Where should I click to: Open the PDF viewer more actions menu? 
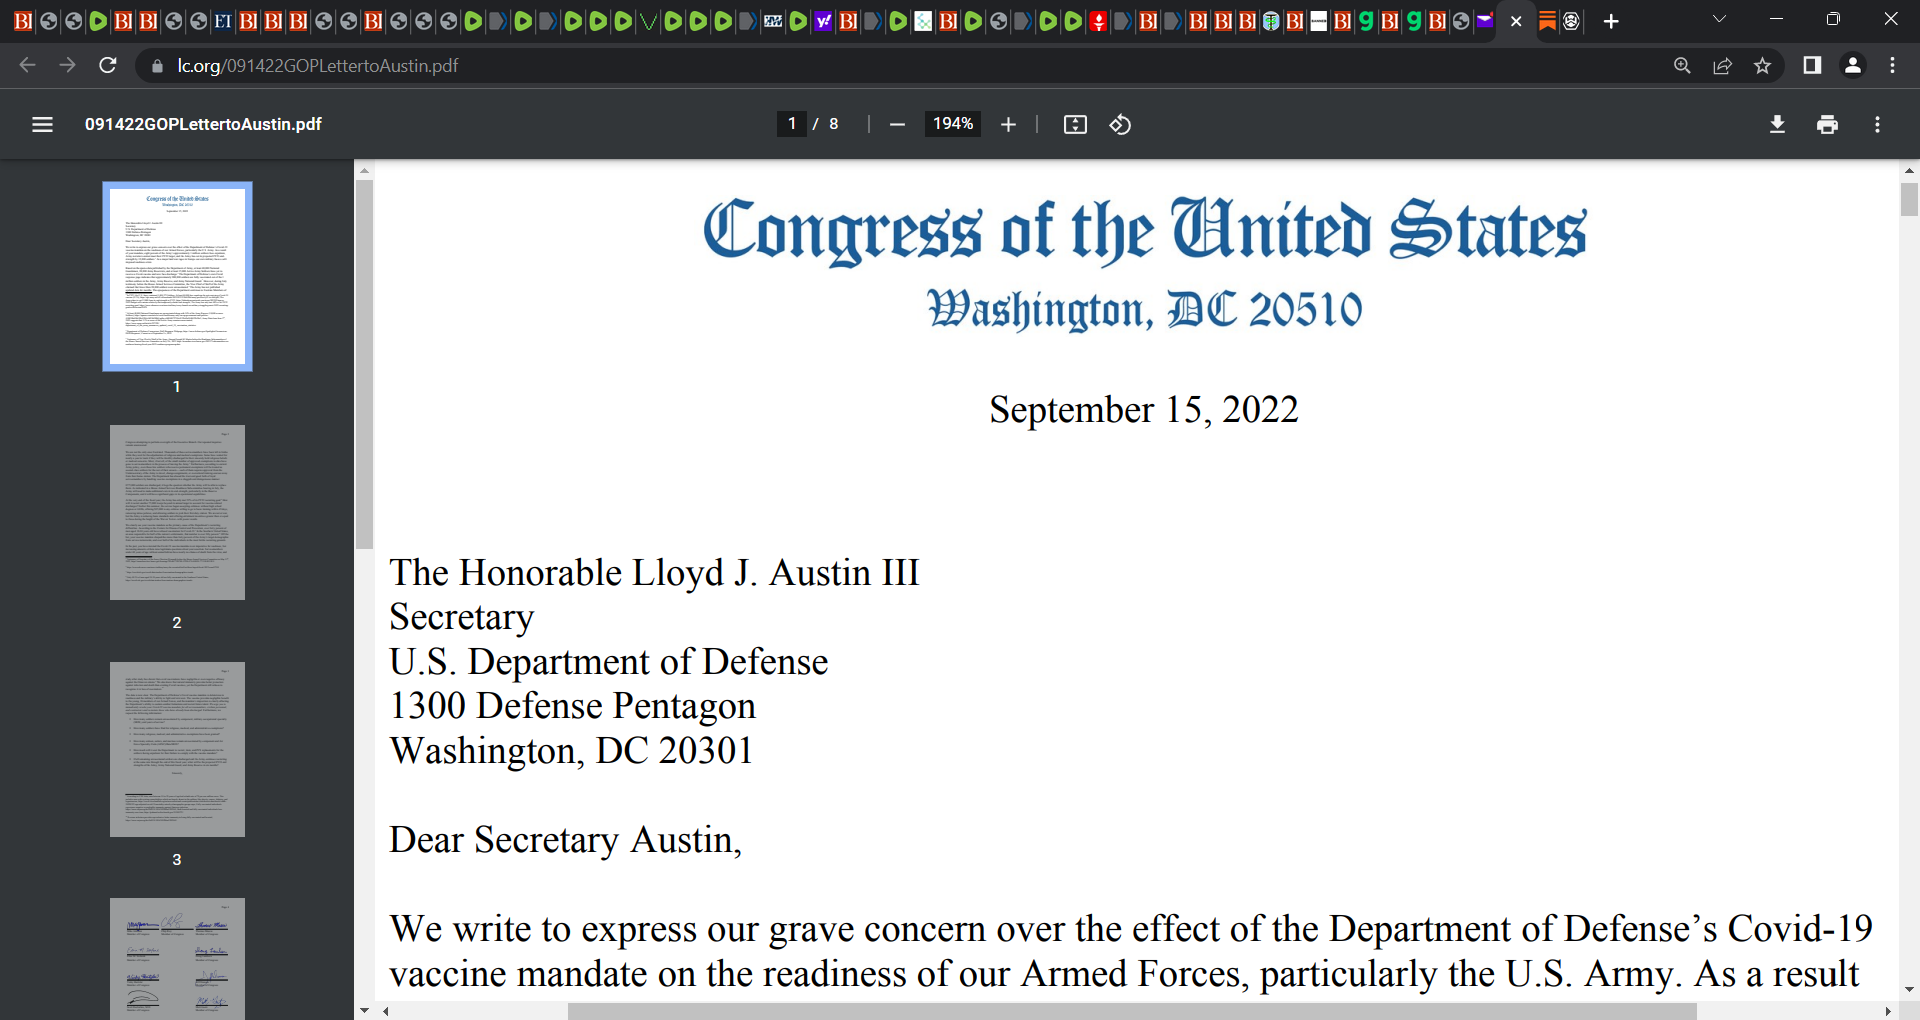point(1877,124)
